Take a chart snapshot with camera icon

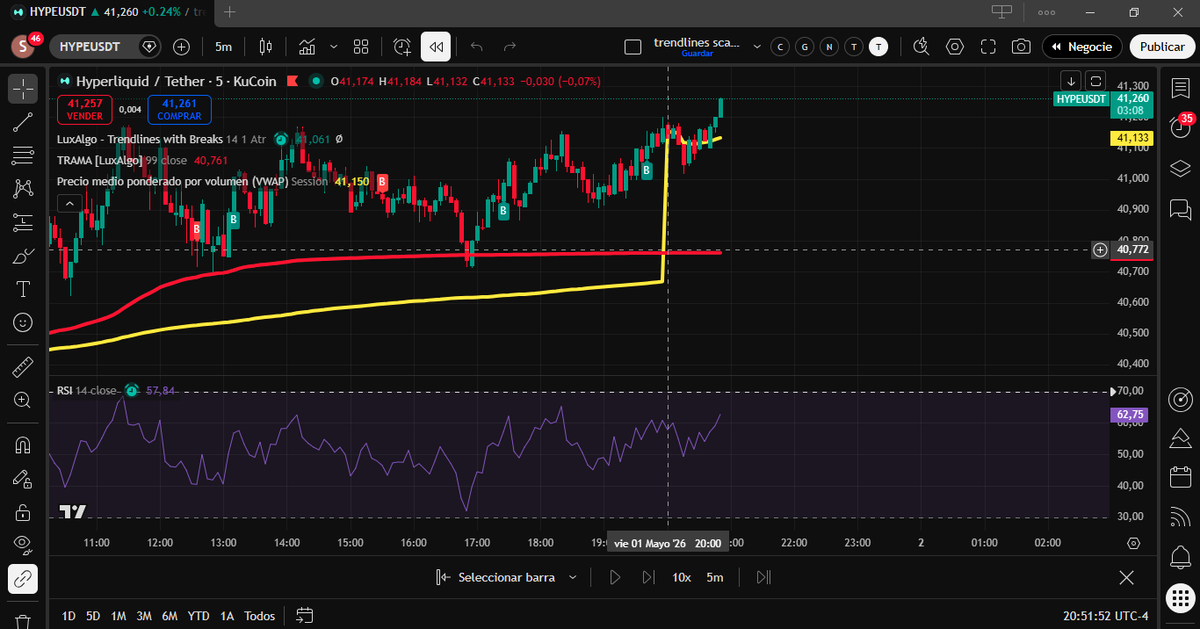pos(1021,46)
